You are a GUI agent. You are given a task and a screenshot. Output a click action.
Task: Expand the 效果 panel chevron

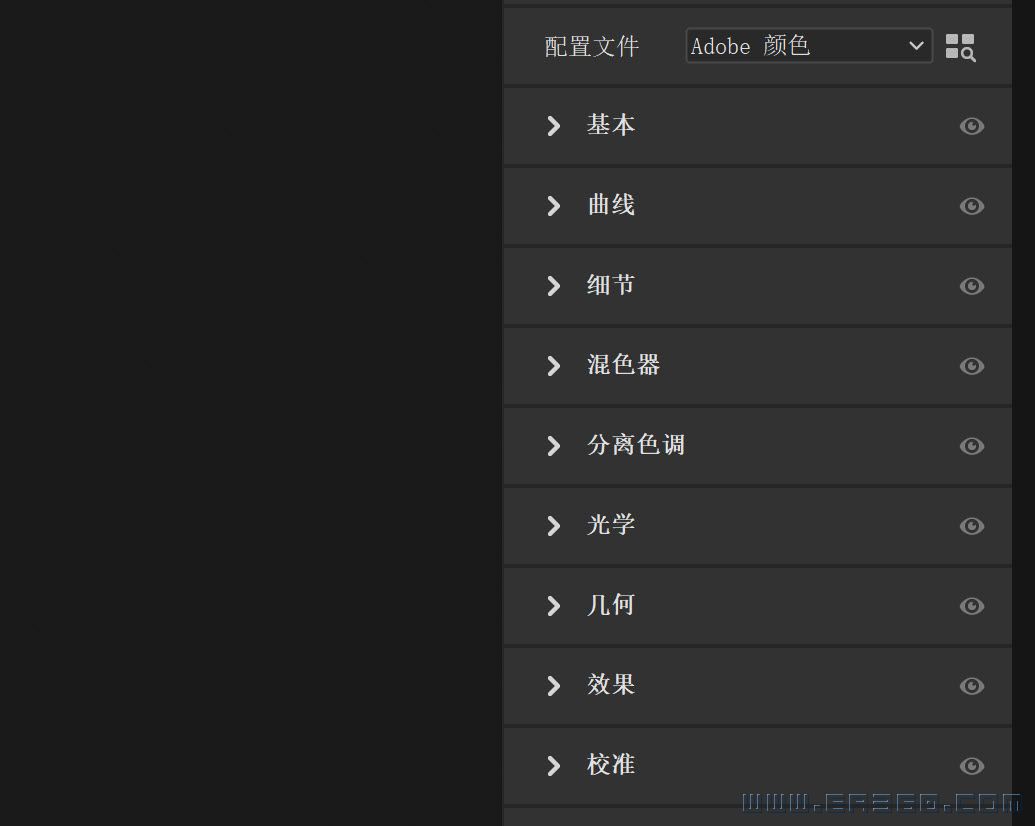pos(553,686)
